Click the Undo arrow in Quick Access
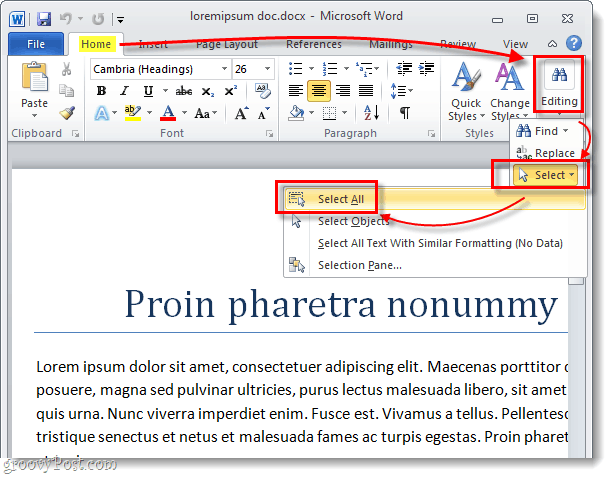613x478 pixels. (x=65, y=18)
